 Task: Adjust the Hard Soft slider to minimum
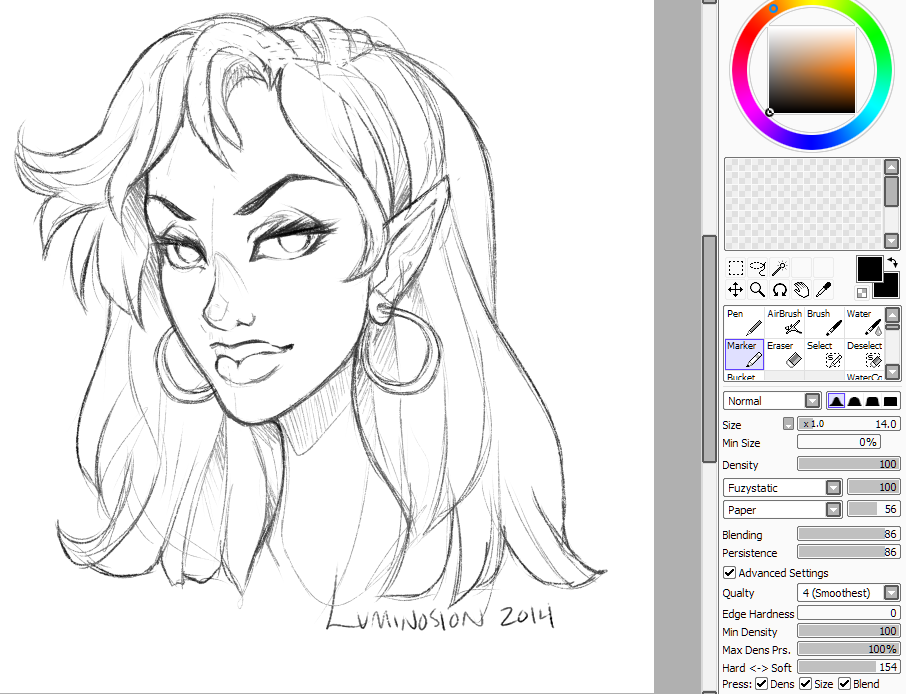pos(800,667)
